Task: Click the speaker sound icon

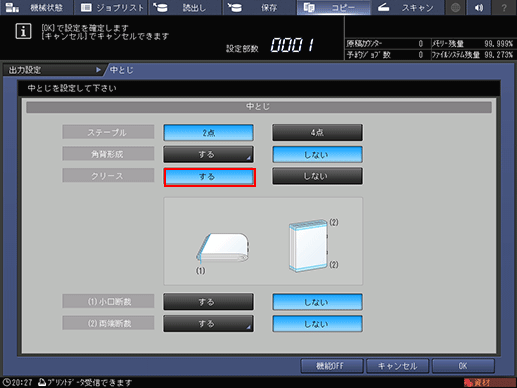Action: point(479,7)
